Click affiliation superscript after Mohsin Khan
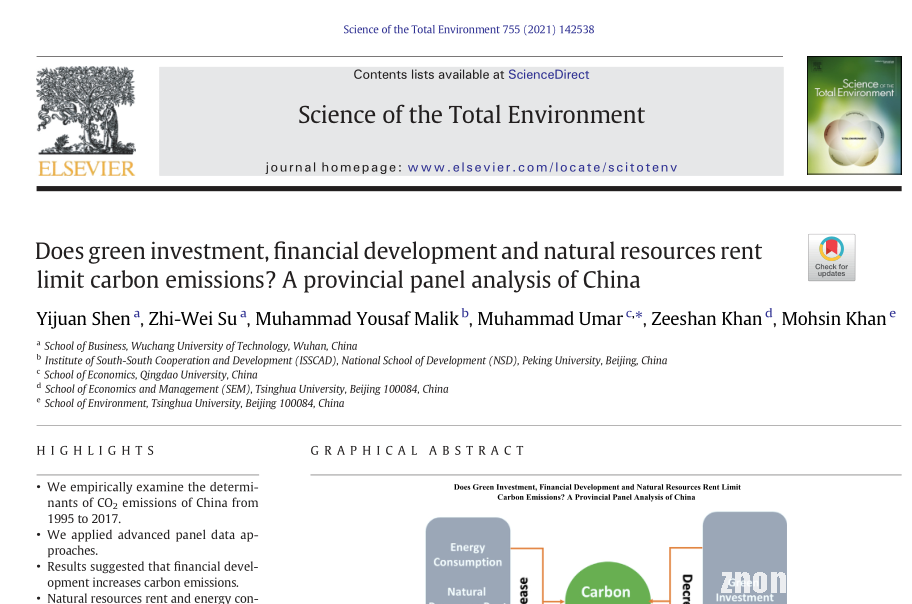912x604 pixels. (x=893, y=314)
